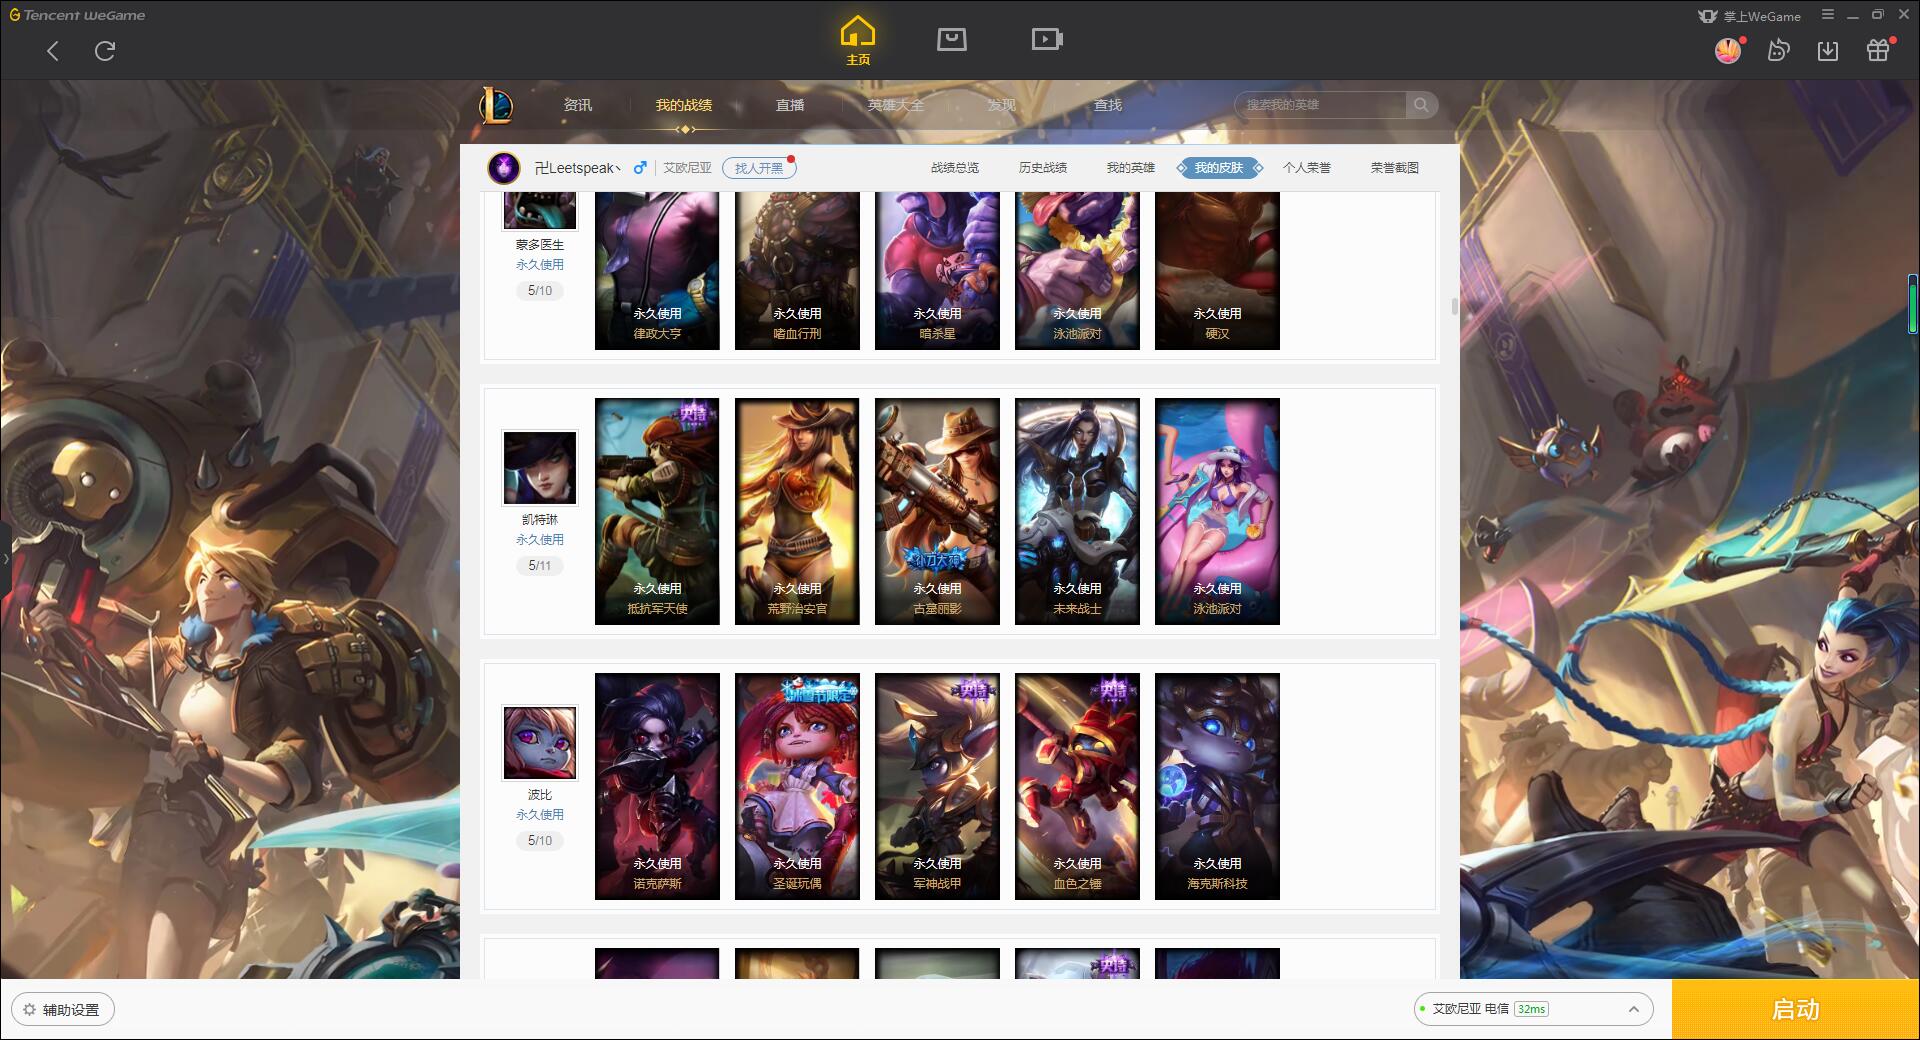Open the 圣诞玩偶 skin card
Screen dimensions: 1920x1040
coord(797,786)
